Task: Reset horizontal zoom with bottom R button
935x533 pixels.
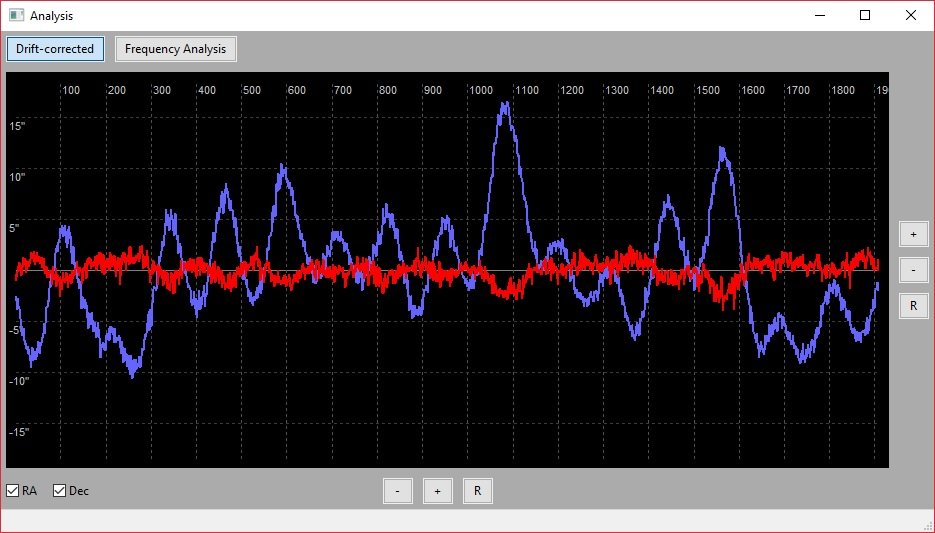Action: pos(478,491)
